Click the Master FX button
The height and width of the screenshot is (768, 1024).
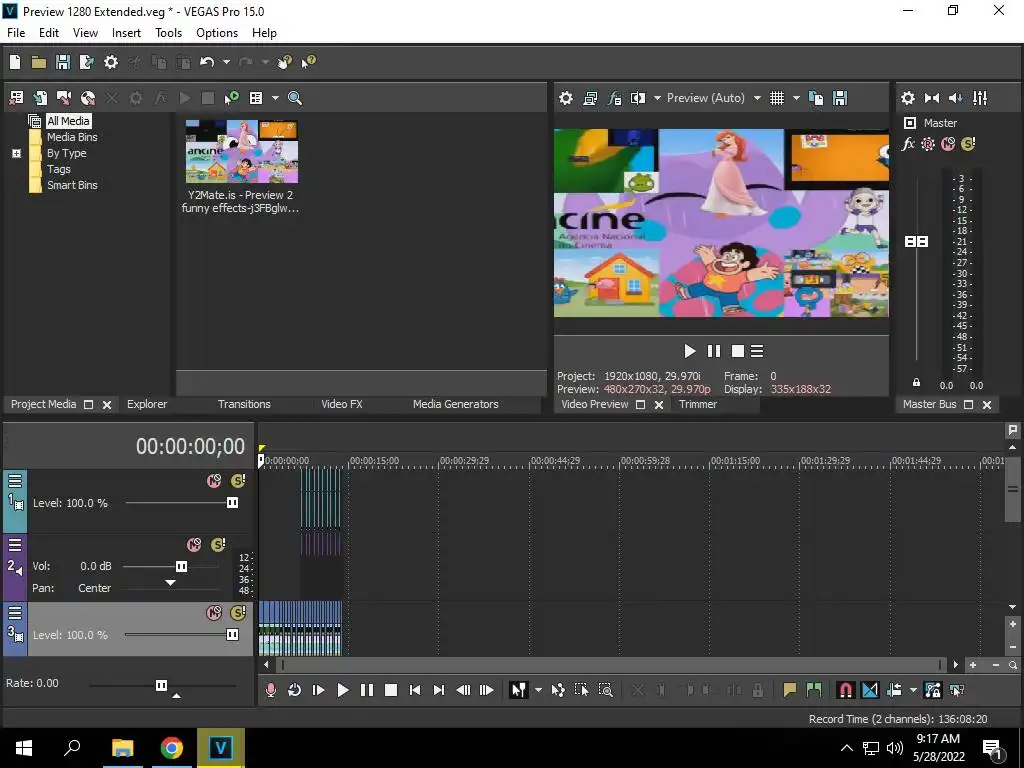(908, 144)
